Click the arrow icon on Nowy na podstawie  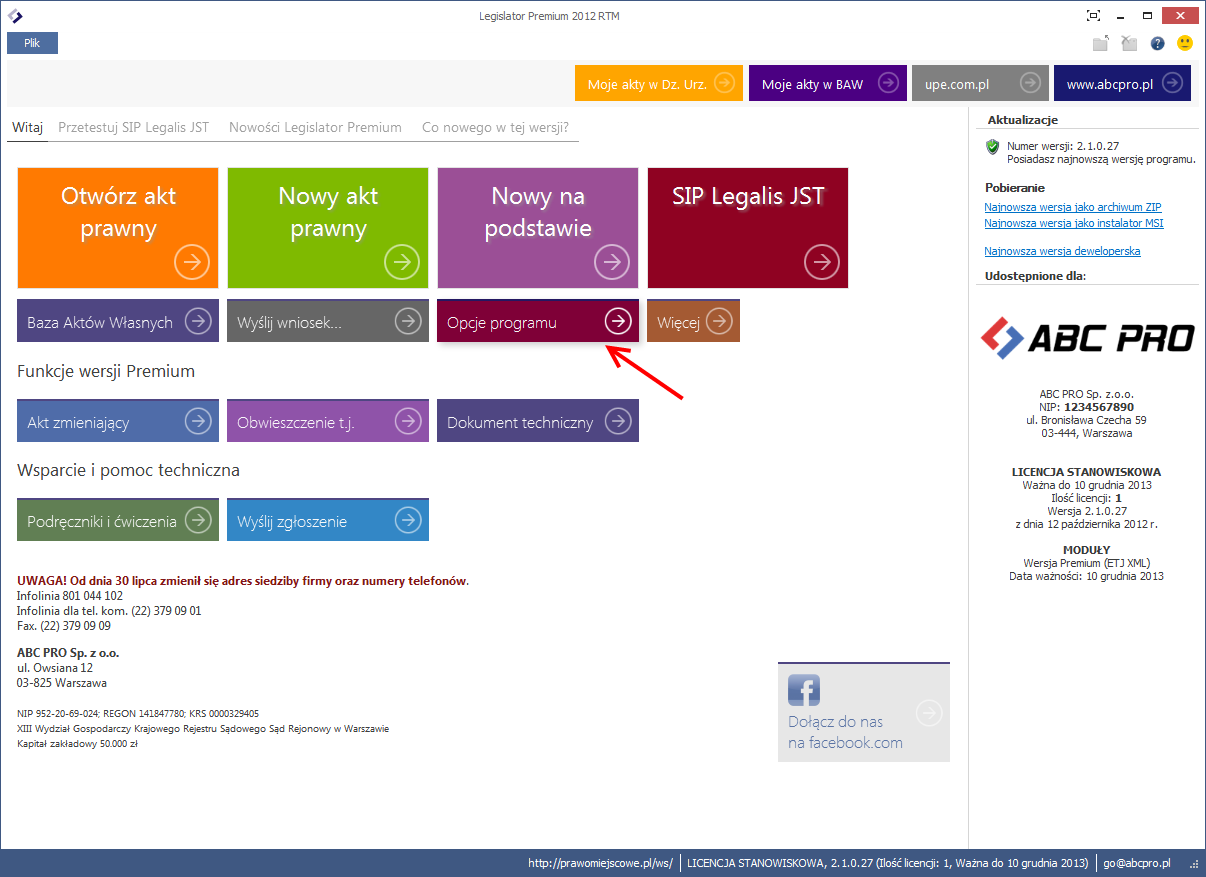coord(612,262)
